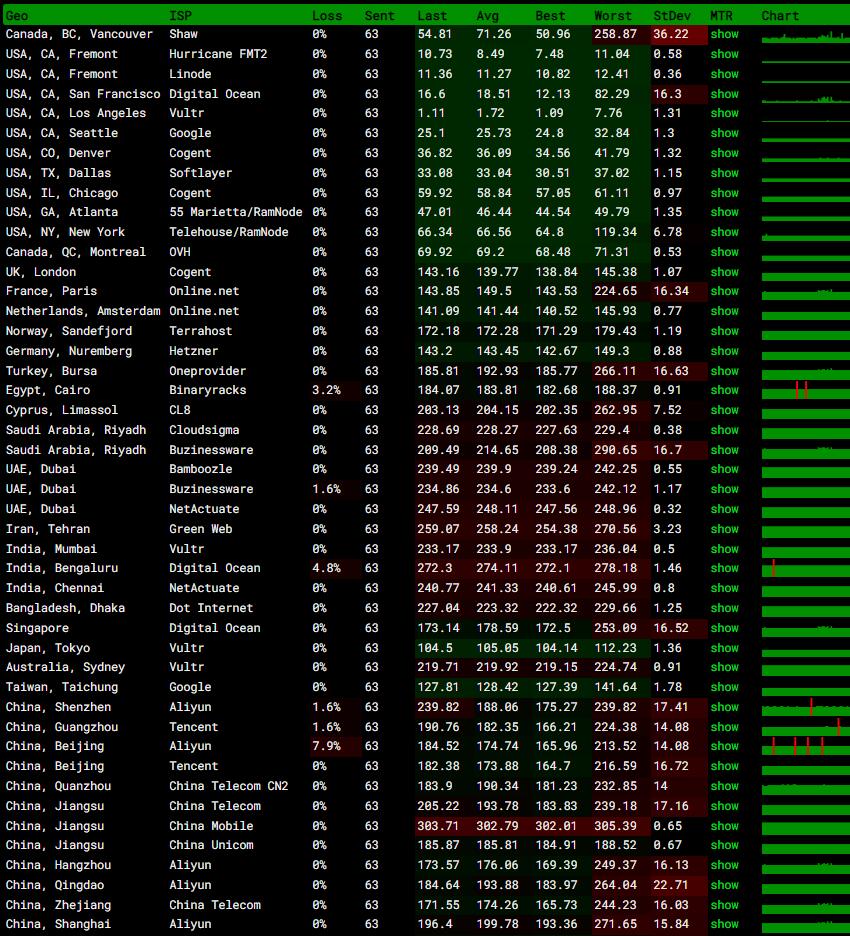Click the ISP column header
850x936 pixels.
pyautogui.click(x=180, y=16)
